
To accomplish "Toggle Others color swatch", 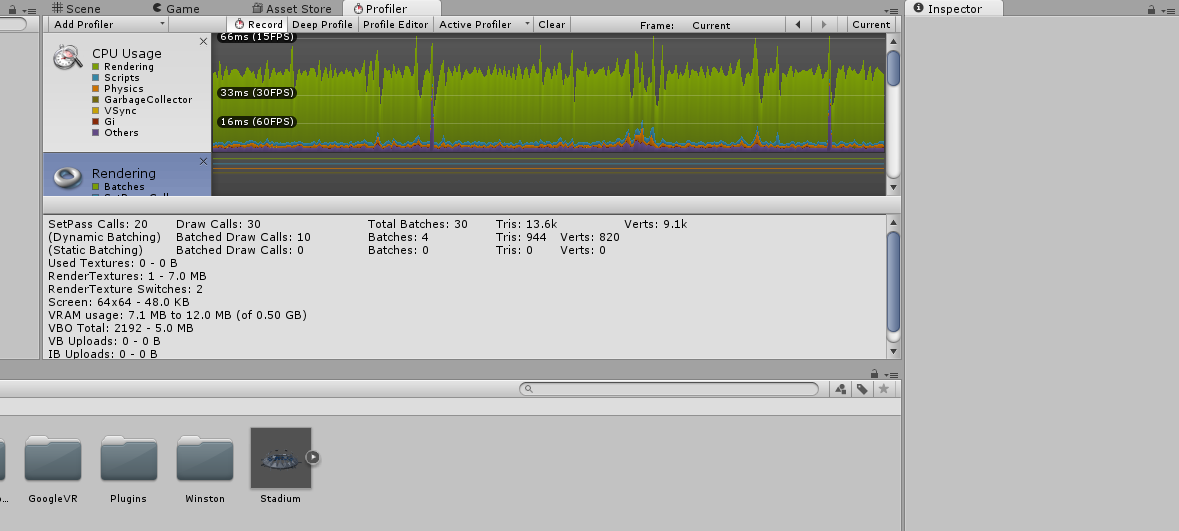I will pyautogui.click(x=95, y=132).
